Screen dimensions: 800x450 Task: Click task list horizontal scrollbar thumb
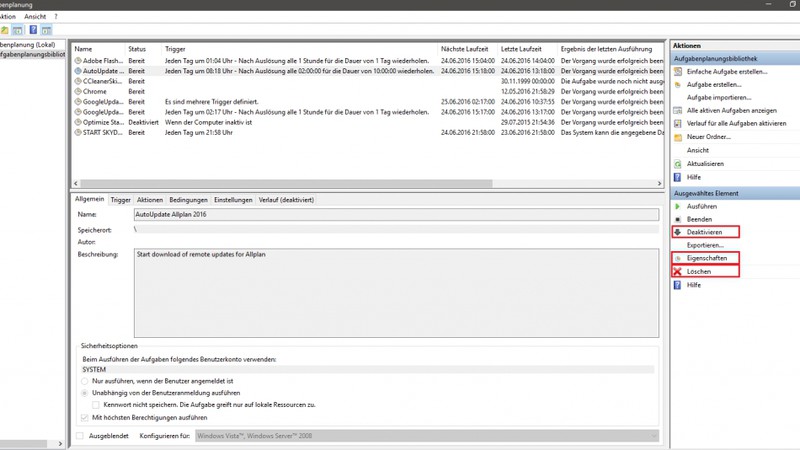tap(286, 183)
